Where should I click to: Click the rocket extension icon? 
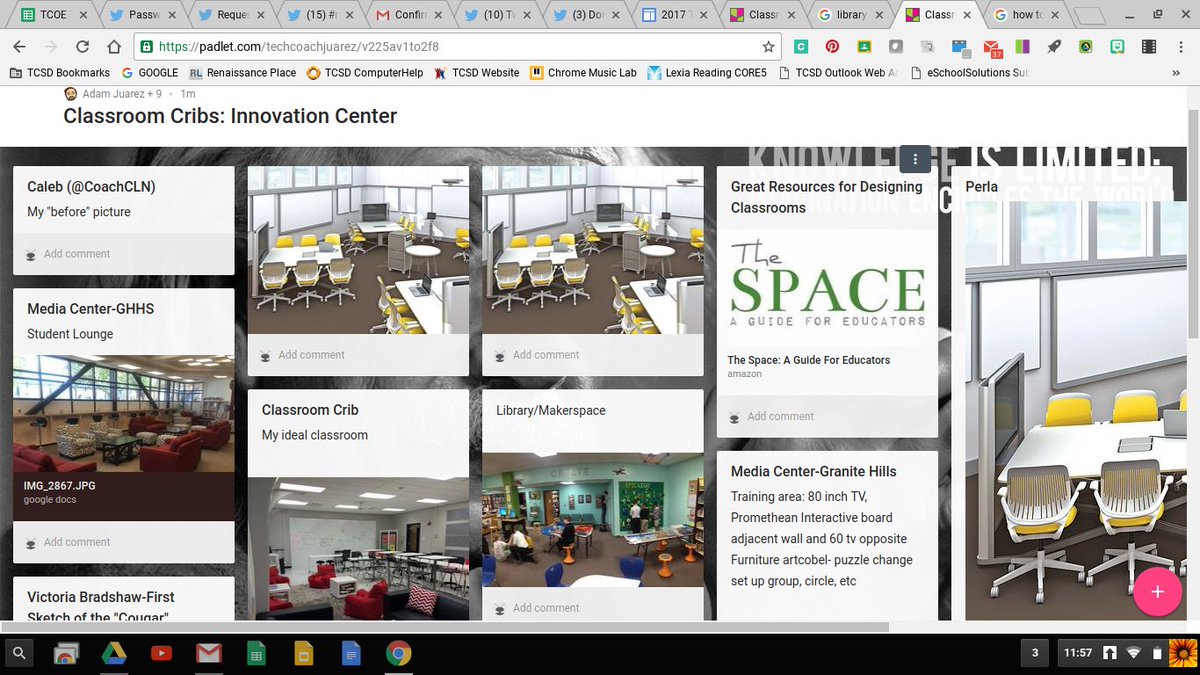click(x=1054, y=46)
